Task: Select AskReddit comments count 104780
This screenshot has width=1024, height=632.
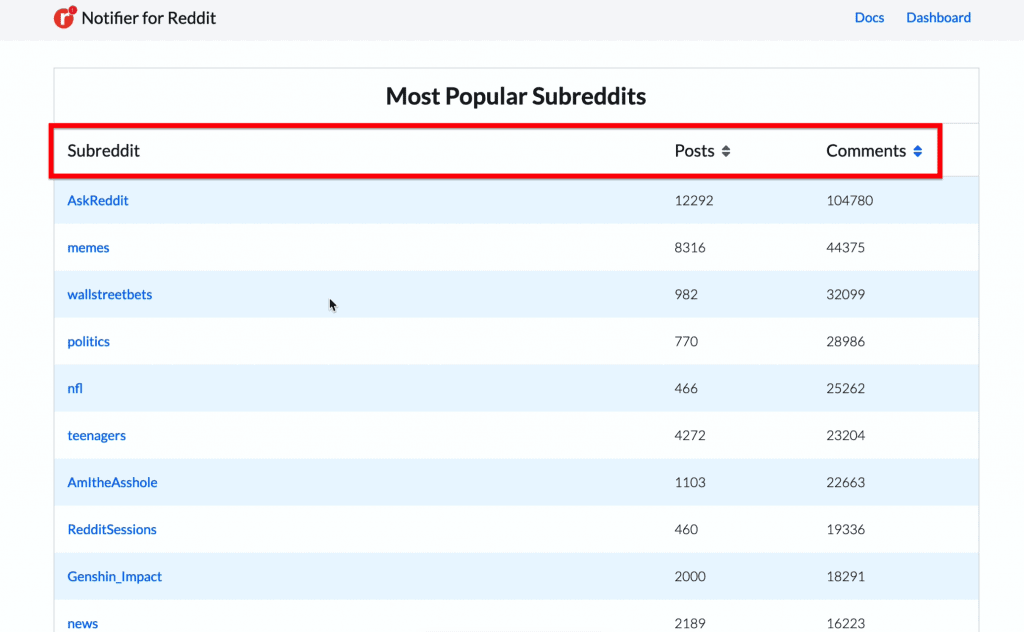Action: pos(850,200)
